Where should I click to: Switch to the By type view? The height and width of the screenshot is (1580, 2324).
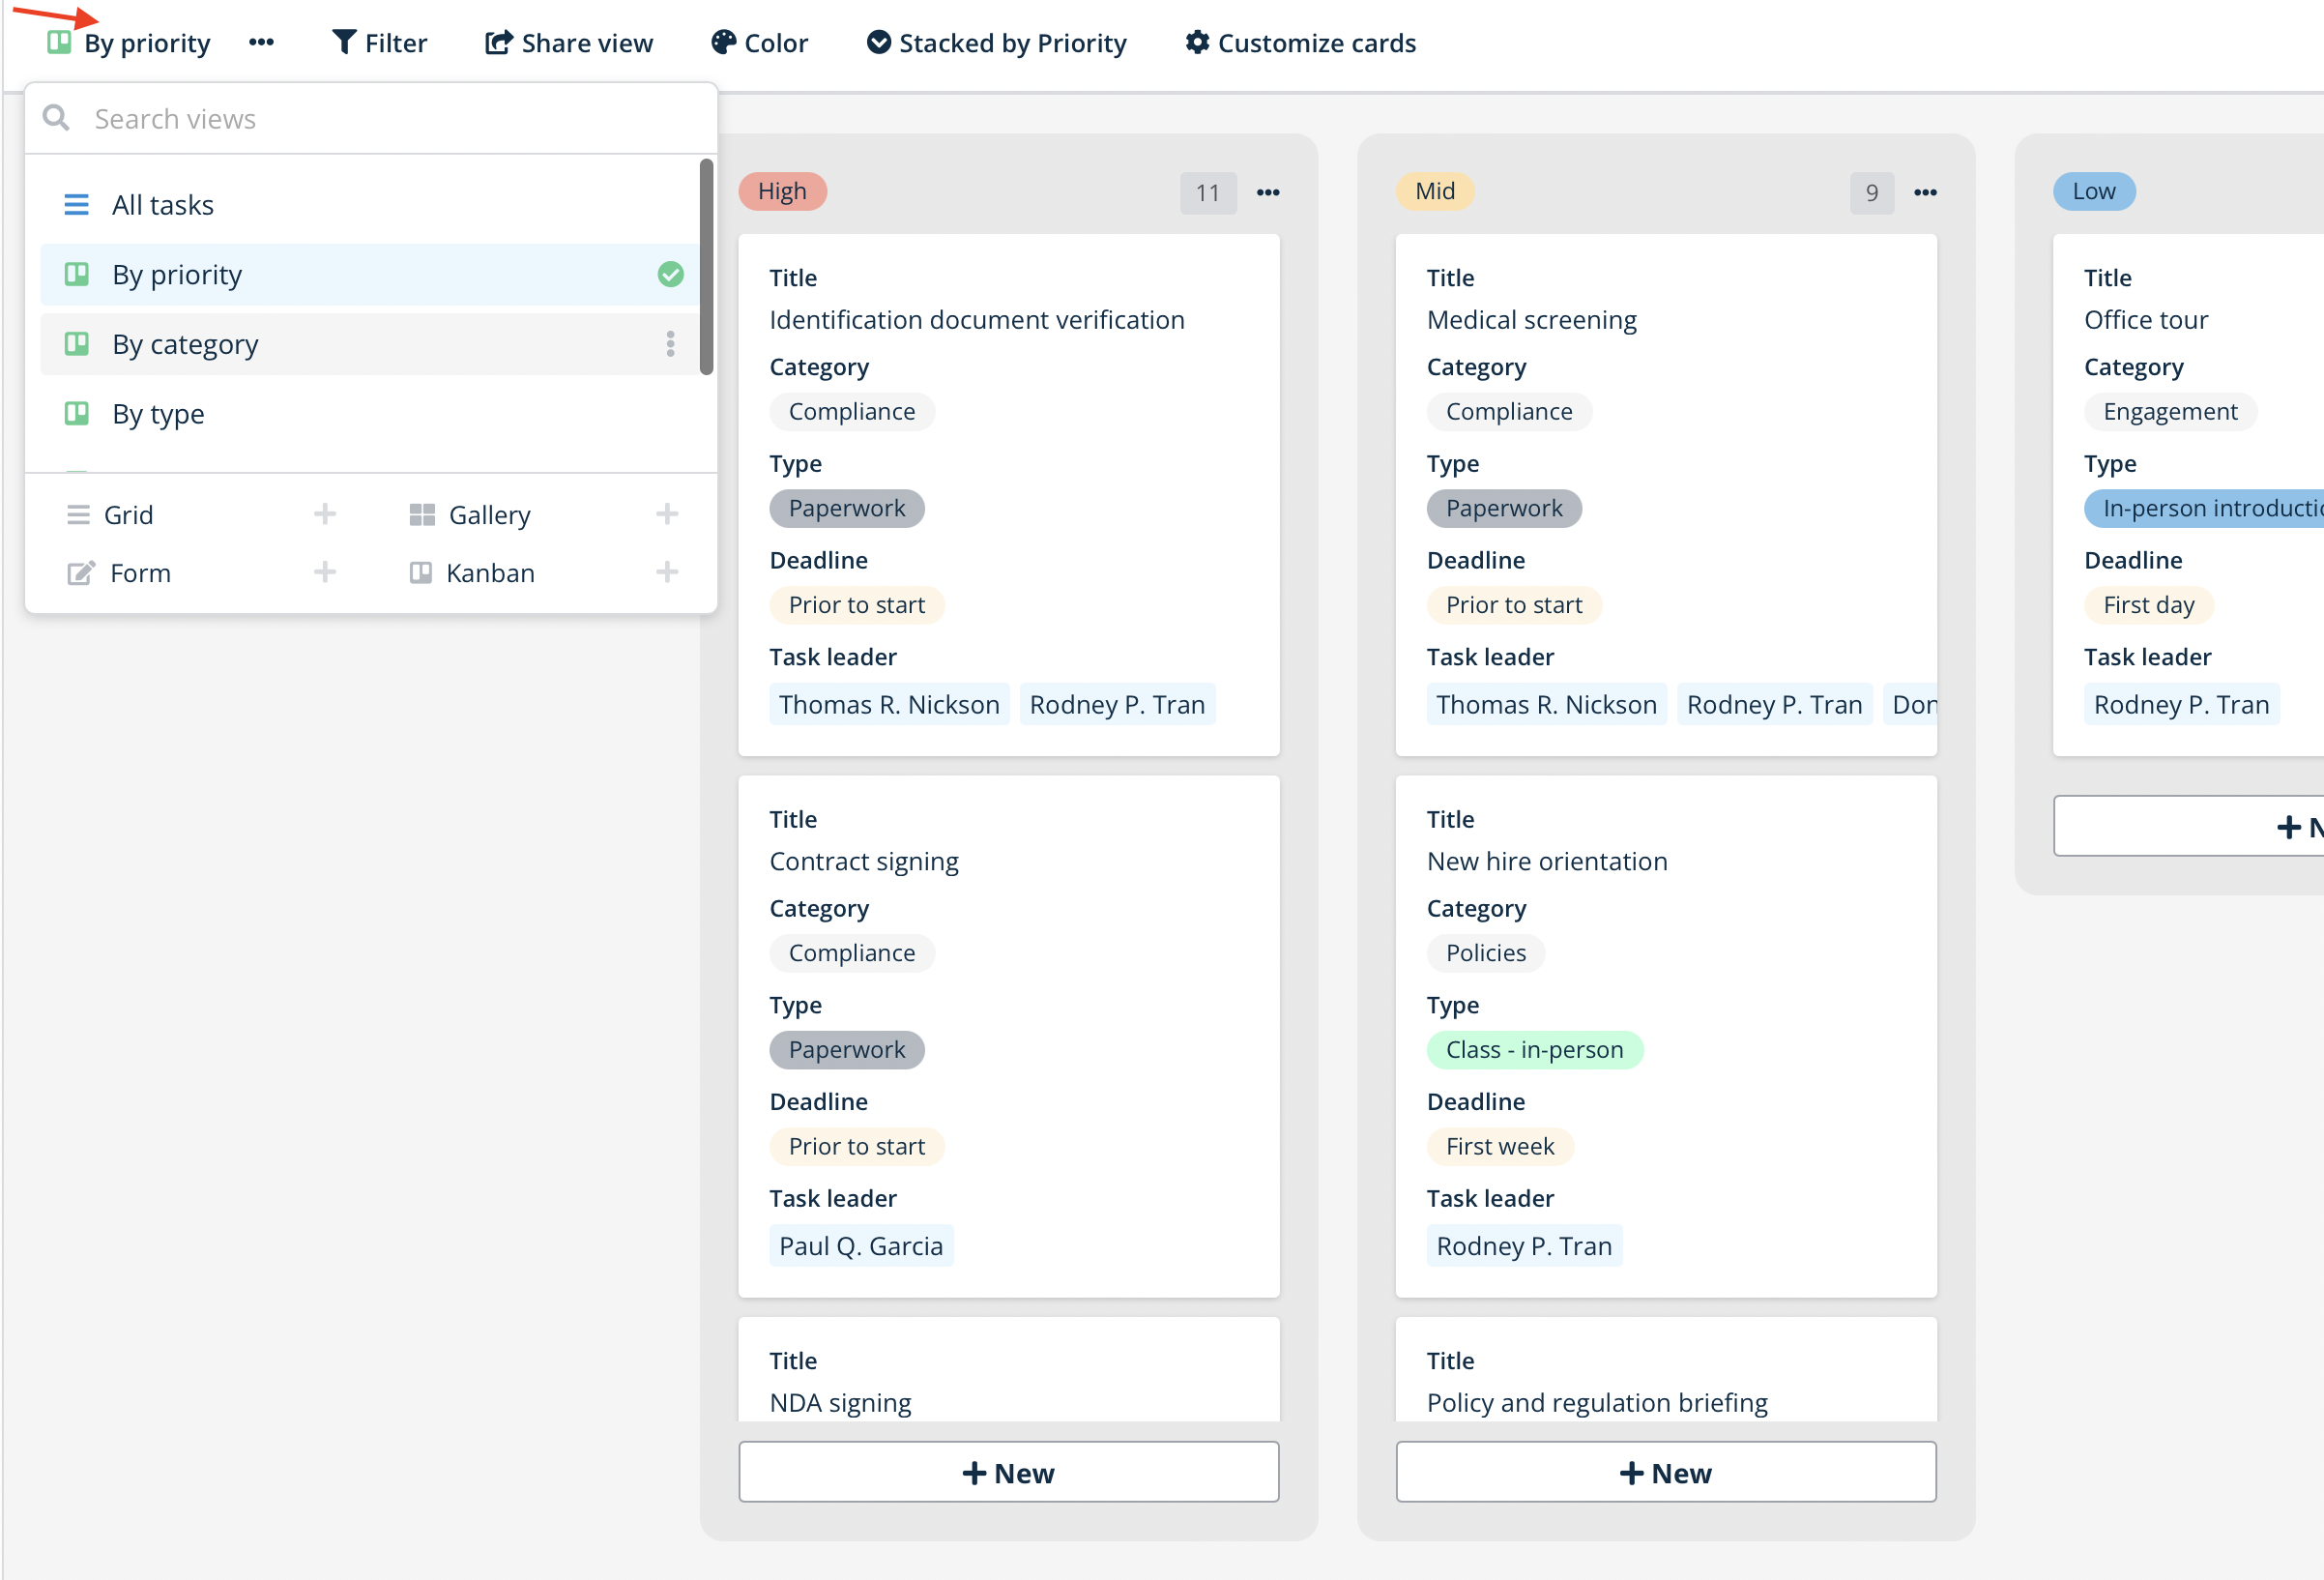pos(158,414)
